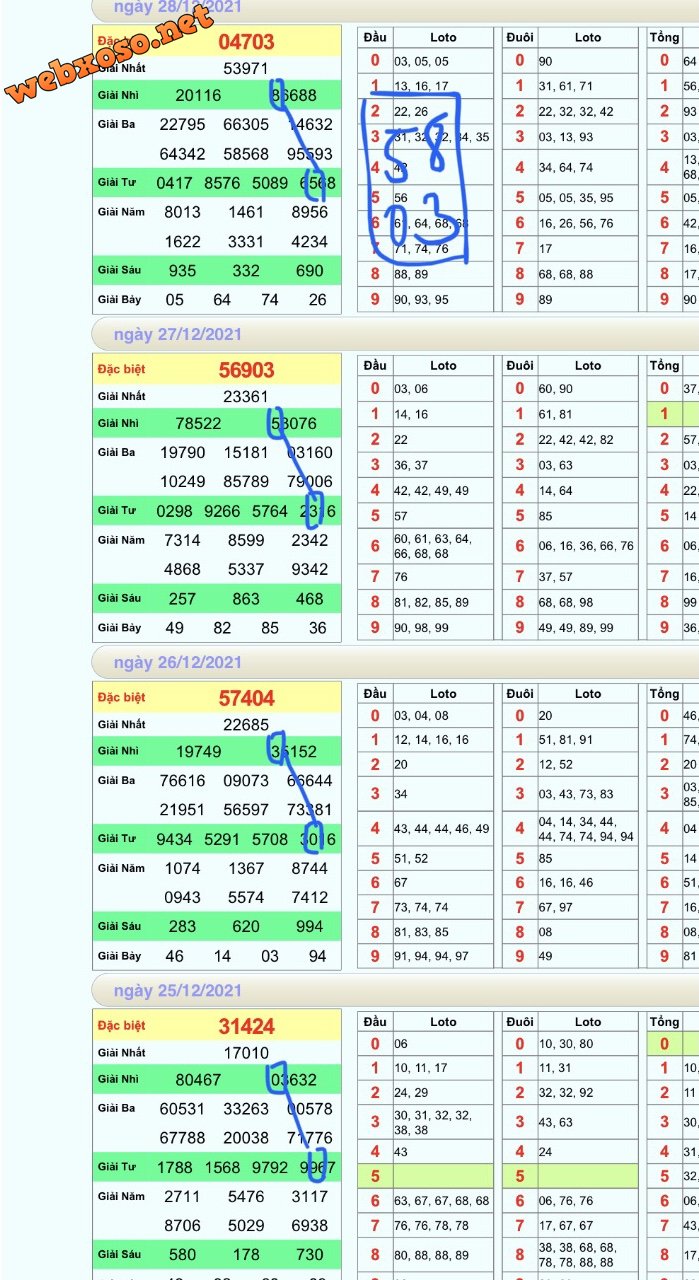Click special prize number 57404
Screen dimensions: 699x1280
coord(246,698)
